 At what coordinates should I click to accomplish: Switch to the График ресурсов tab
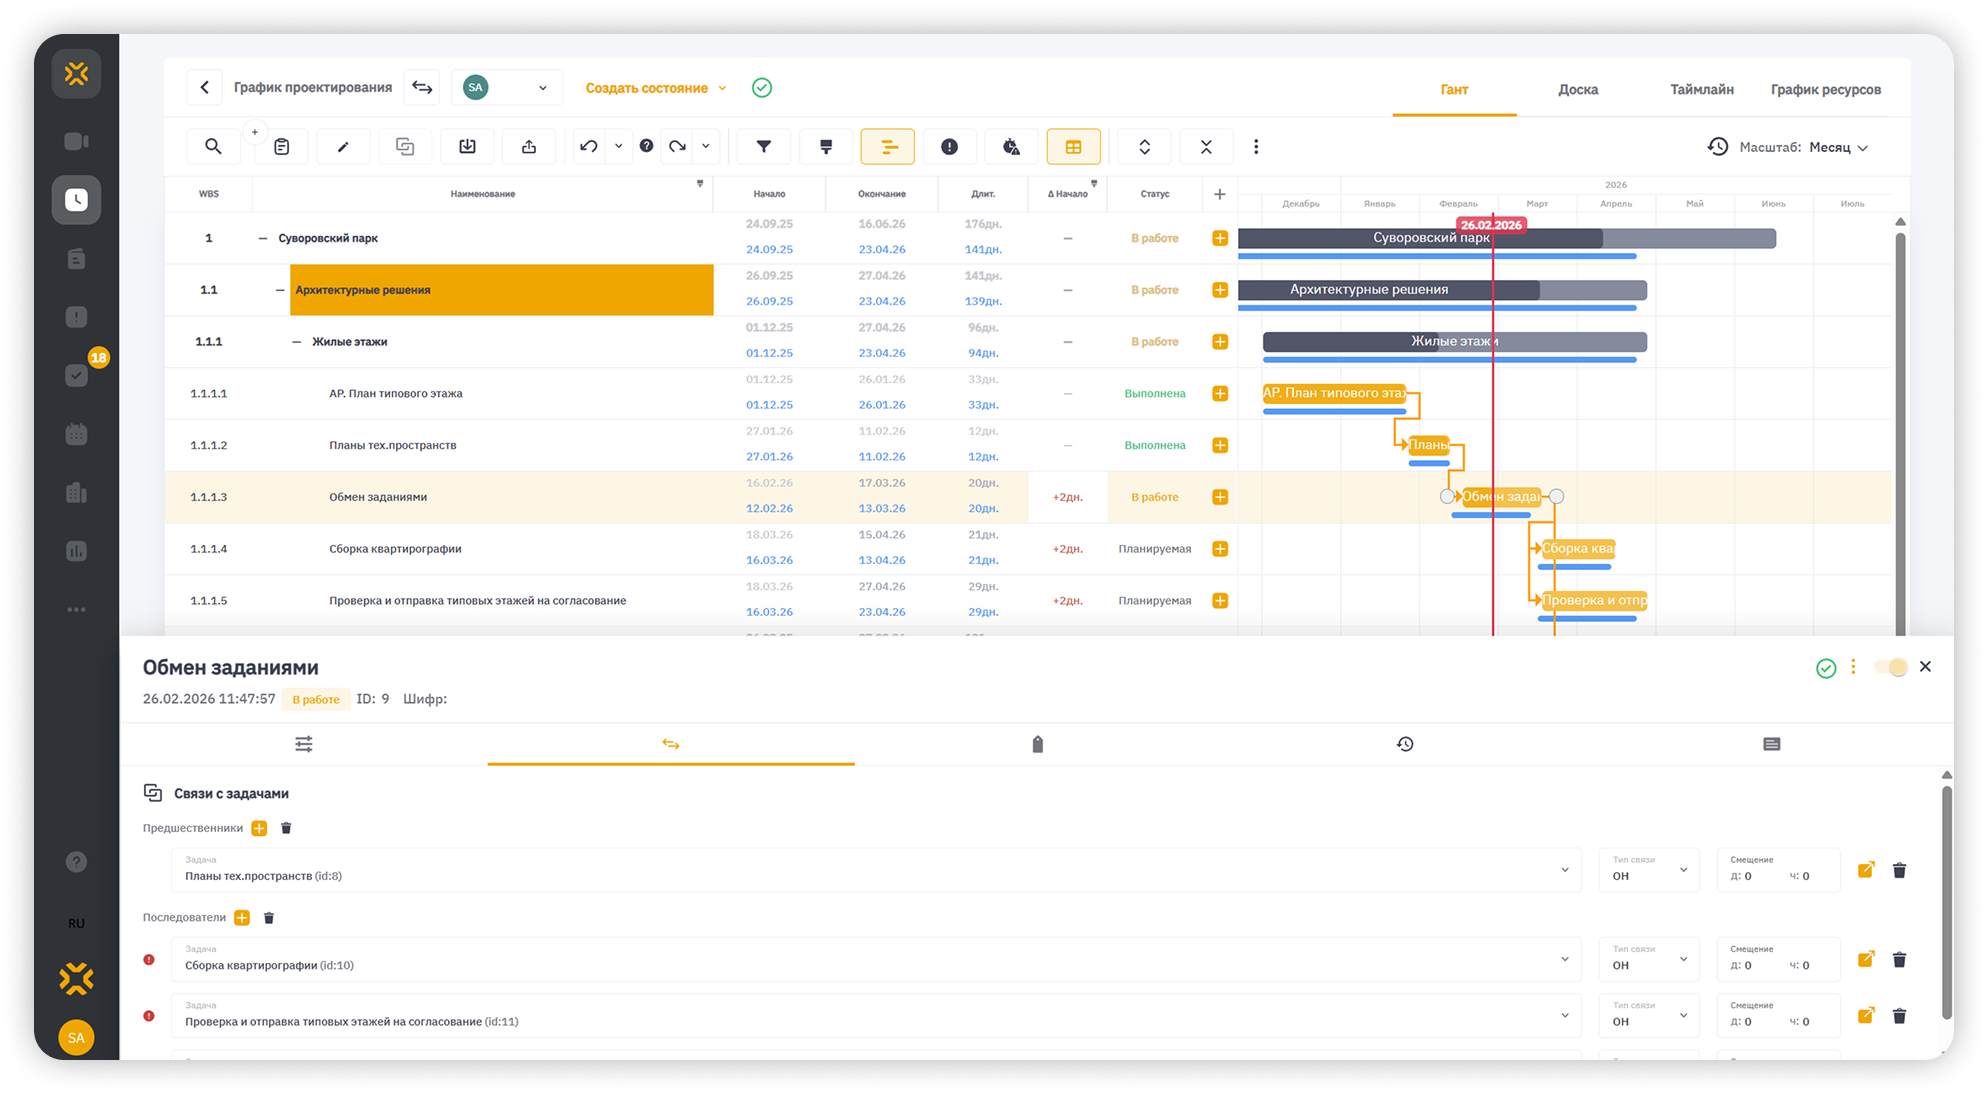pos(1825,90)
